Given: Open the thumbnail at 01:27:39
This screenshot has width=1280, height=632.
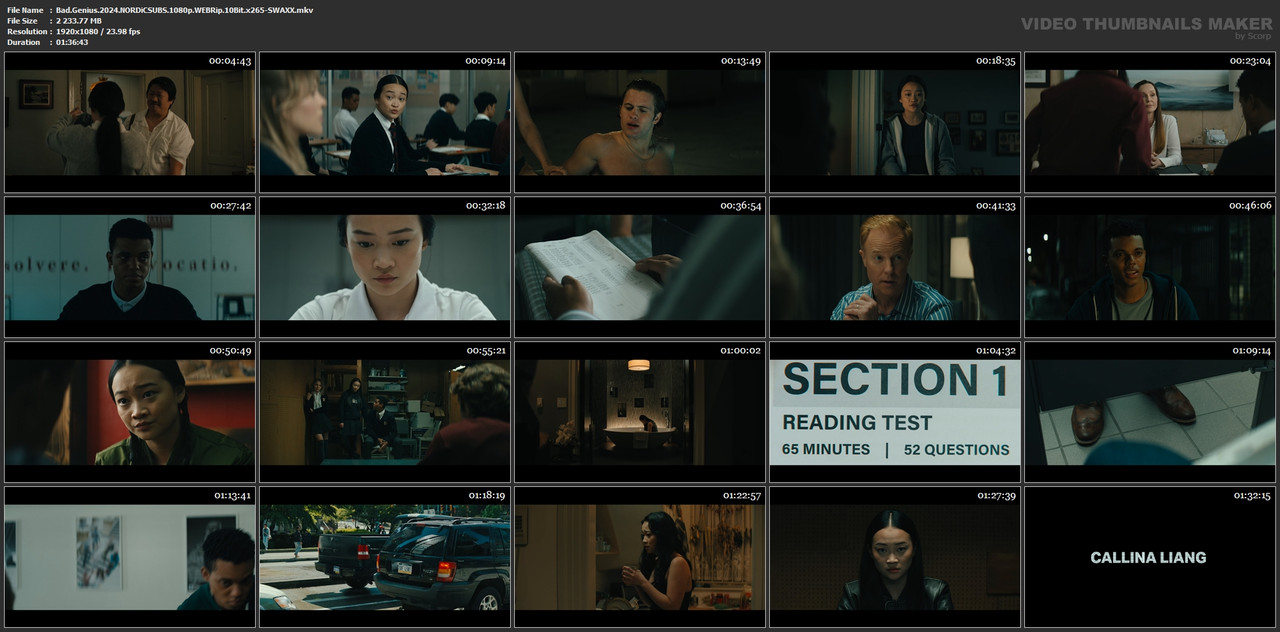Looking at the screenshot, I should click(895, 557).
